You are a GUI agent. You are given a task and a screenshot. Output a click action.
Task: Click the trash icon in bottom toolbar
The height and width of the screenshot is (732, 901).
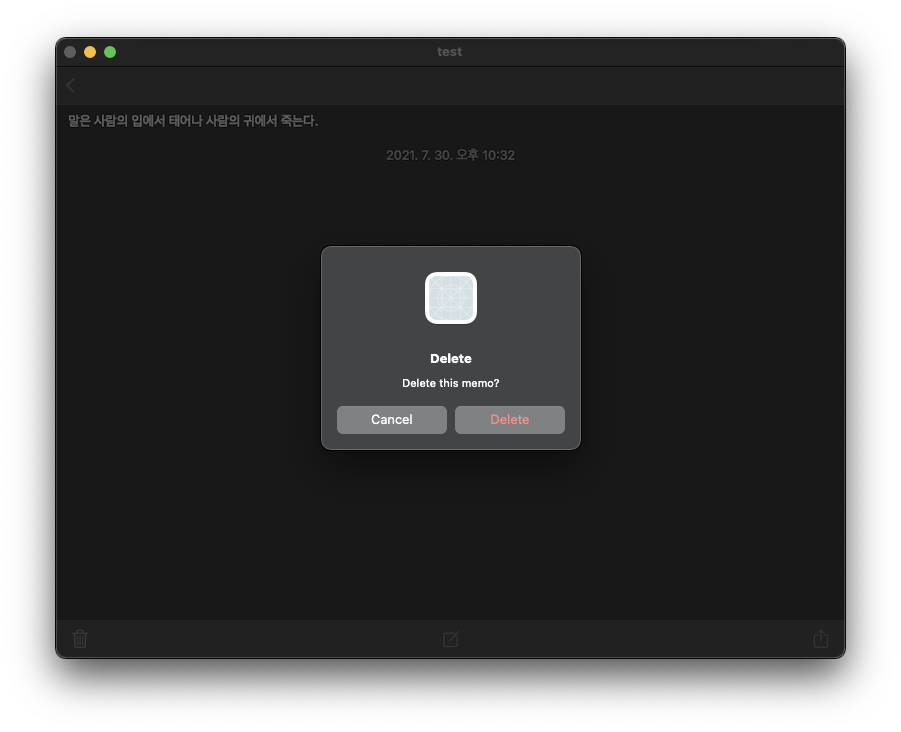[80, 638]
